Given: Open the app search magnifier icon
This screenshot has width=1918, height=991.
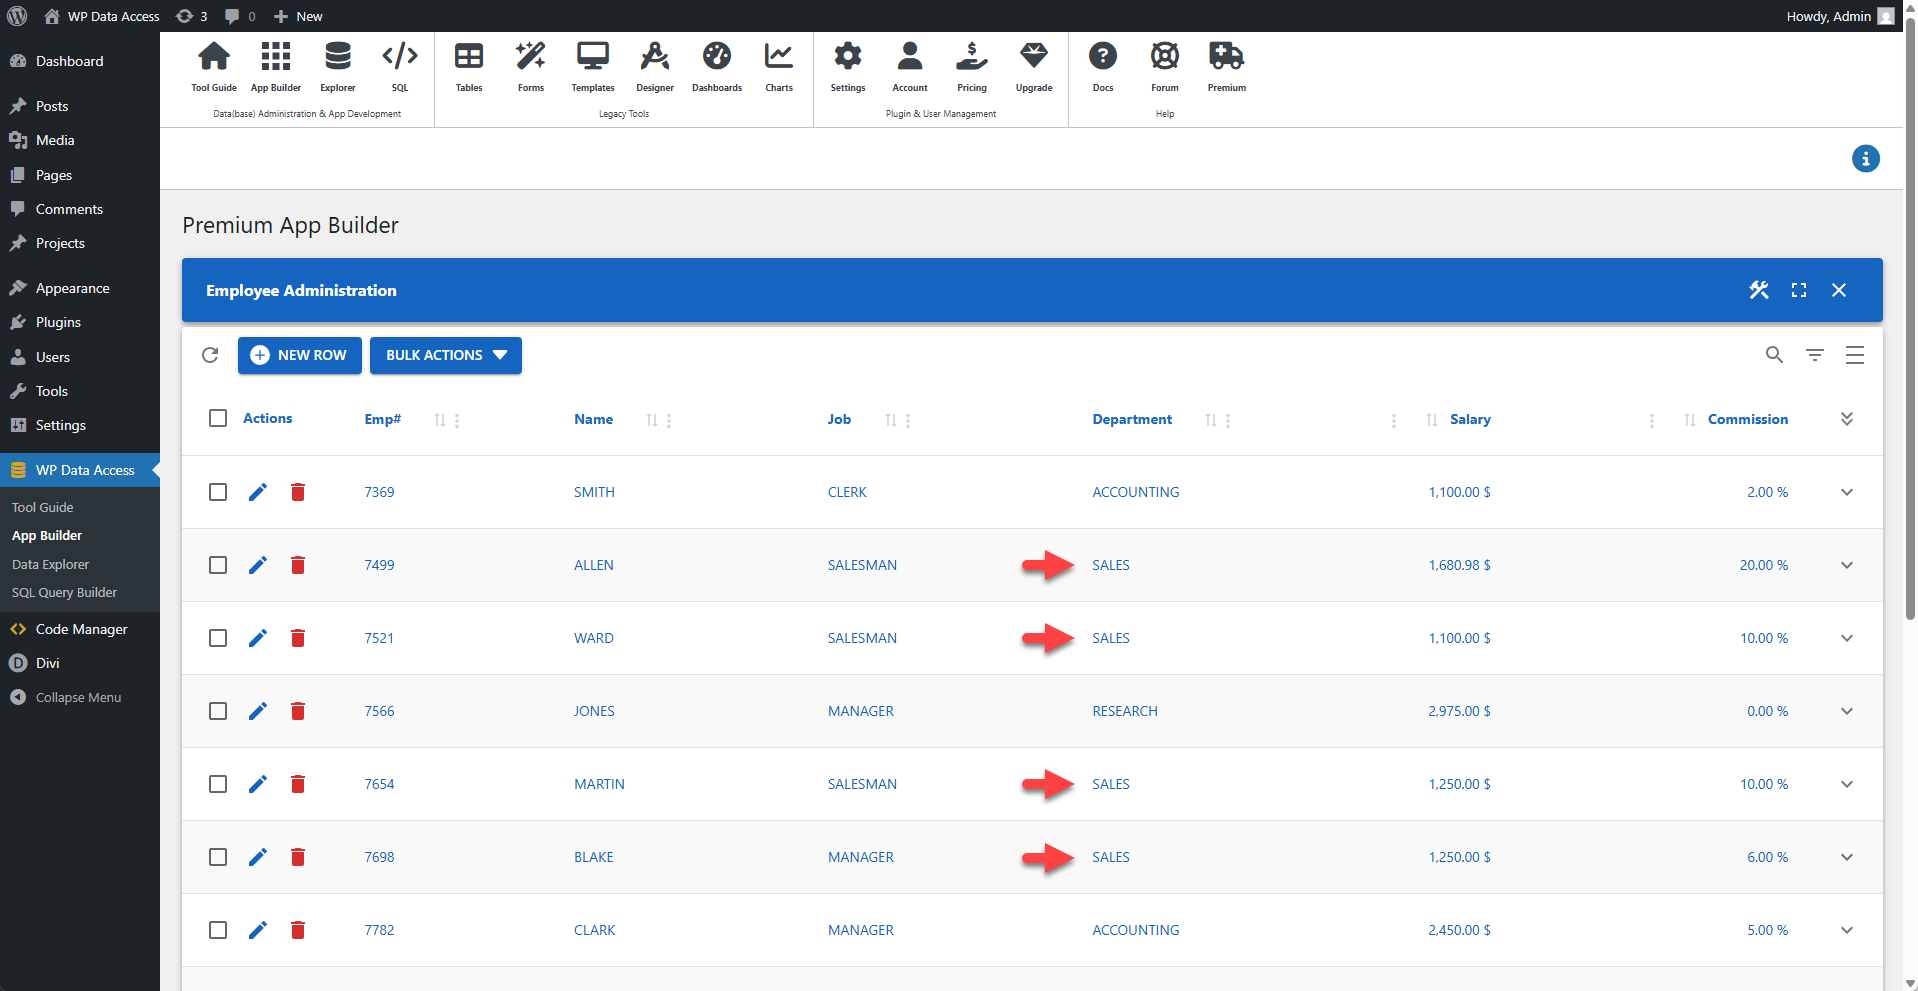Looking at the screenshot, I should coord(1774,355).
